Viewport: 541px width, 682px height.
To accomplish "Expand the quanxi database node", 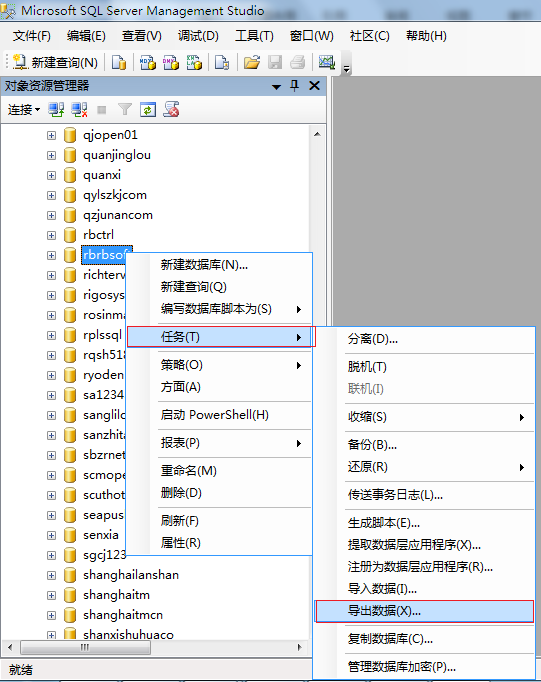I will pyautogui.click(x=51, y=175).
